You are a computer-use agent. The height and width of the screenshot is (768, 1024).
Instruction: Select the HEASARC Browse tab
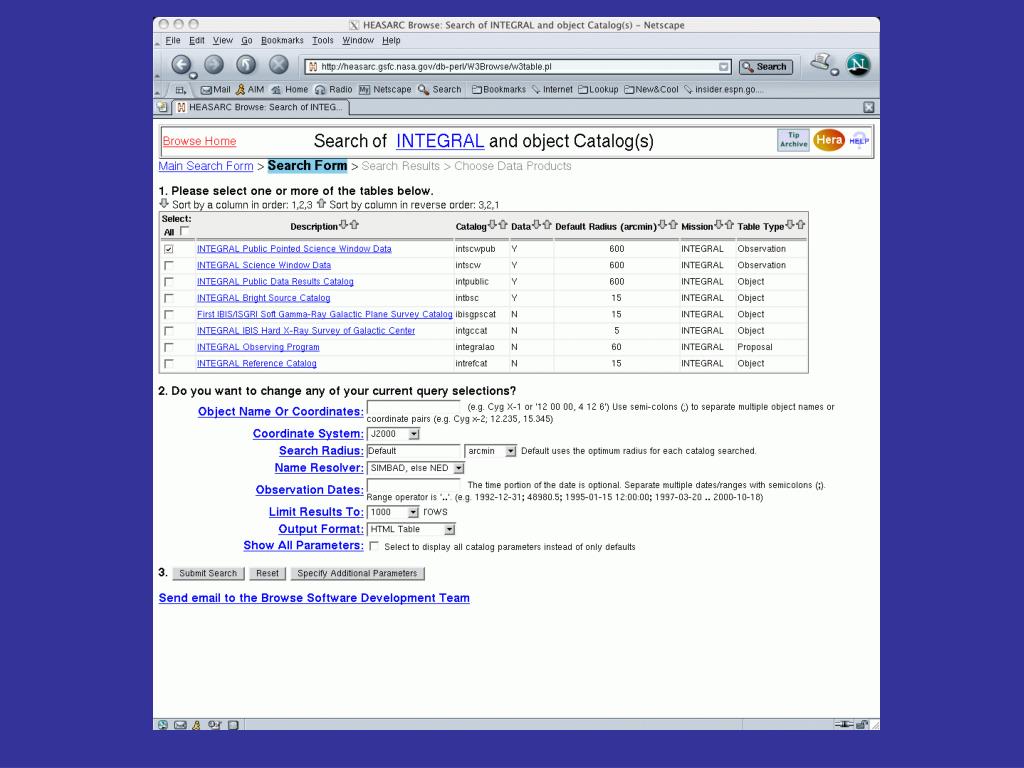coord(261,107)
